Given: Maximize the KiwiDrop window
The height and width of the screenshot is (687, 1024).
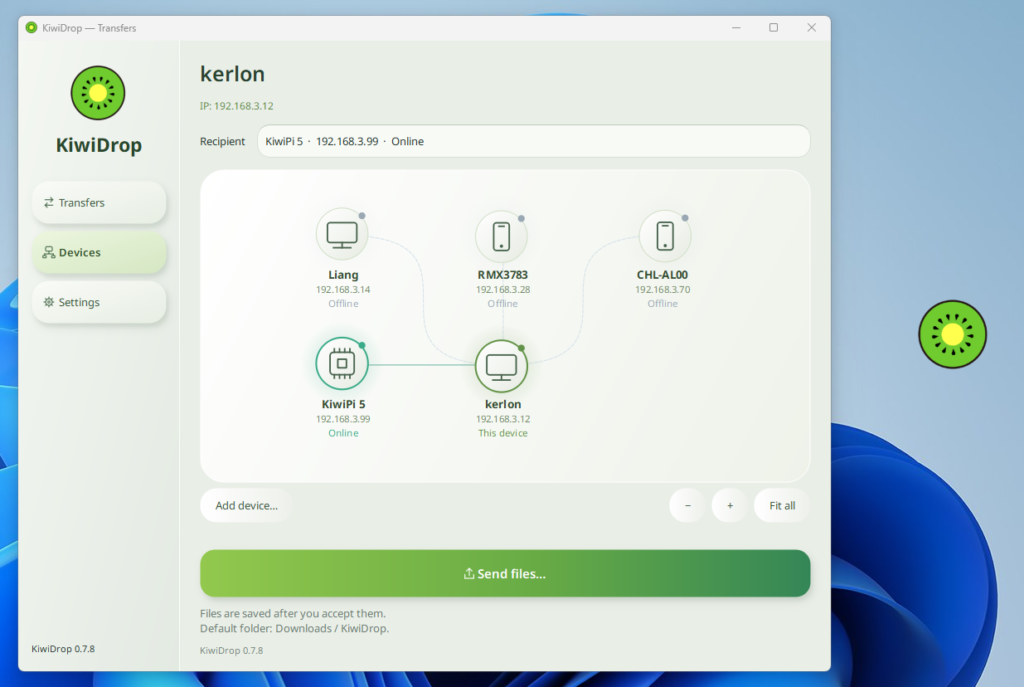Looking at the screenshot, I should point(773,27).
